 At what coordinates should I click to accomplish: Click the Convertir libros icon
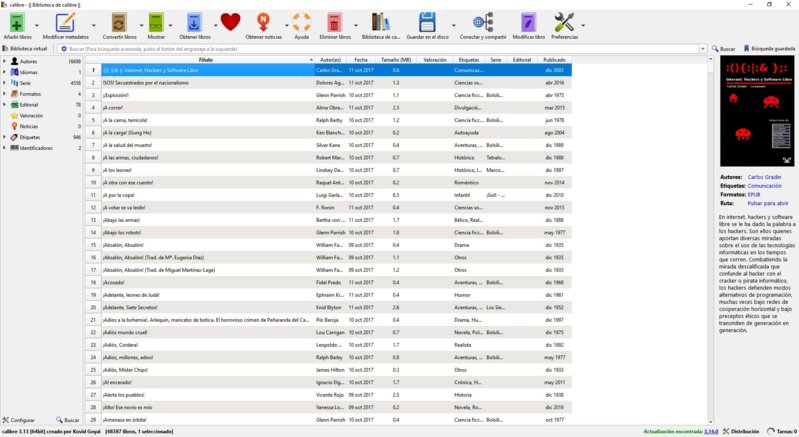112,22
